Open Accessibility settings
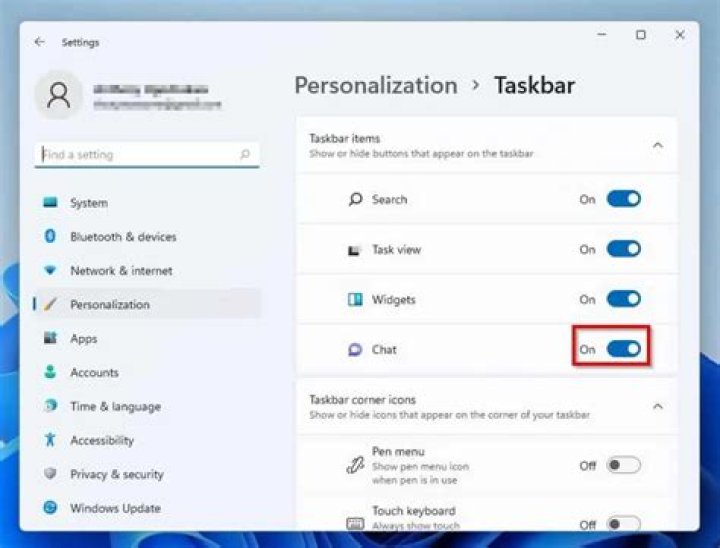This screenshot has height=548, width=720. pyautogui.click(x=148, y=440)
